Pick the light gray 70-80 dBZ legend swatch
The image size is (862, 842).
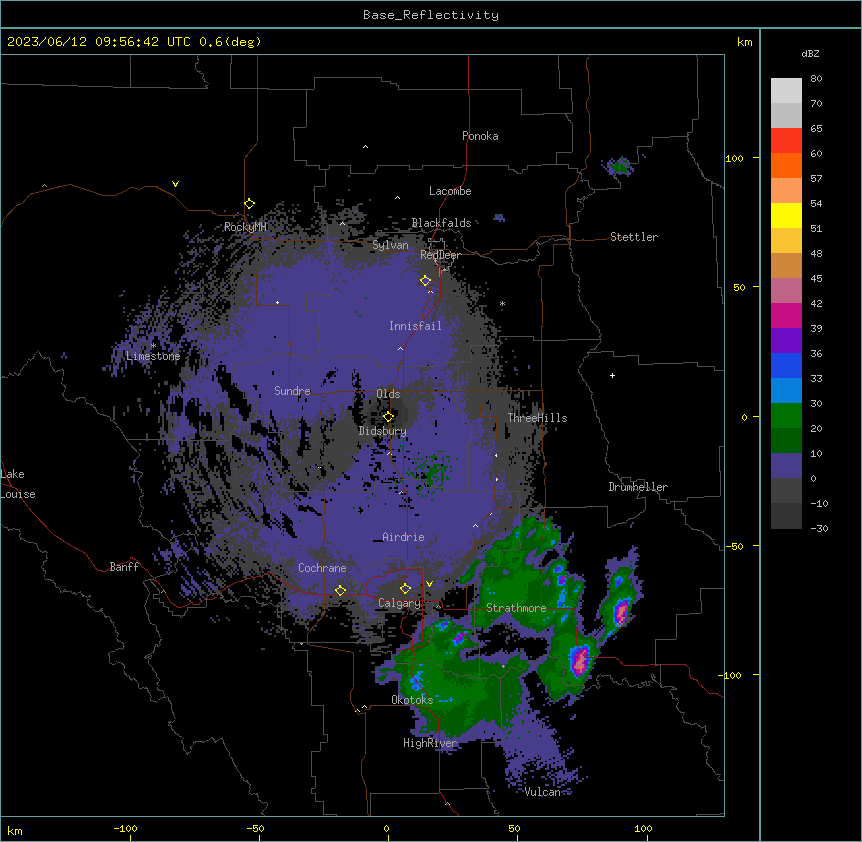(x=786, y=91)
